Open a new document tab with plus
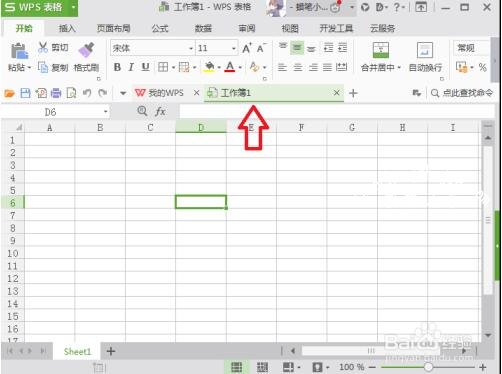The image size is (502, 374). tap(353, 93)
